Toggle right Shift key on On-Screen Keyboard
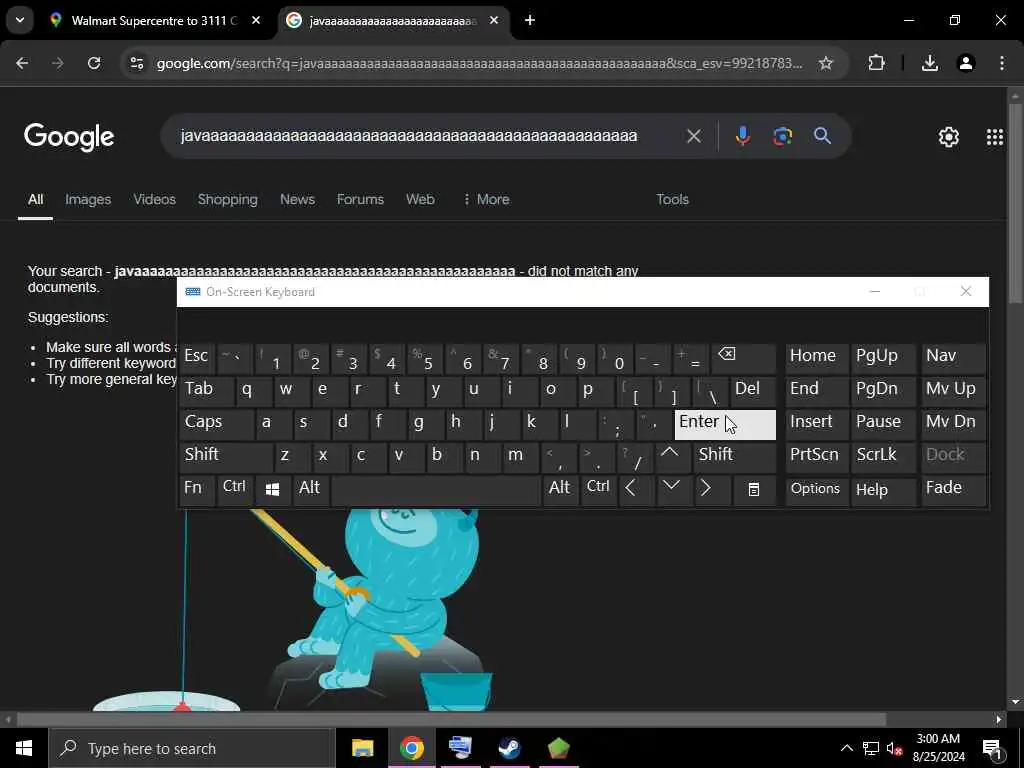Image resolution: width=1024 pixels, height=768 pixels. [x=735, y=456]
